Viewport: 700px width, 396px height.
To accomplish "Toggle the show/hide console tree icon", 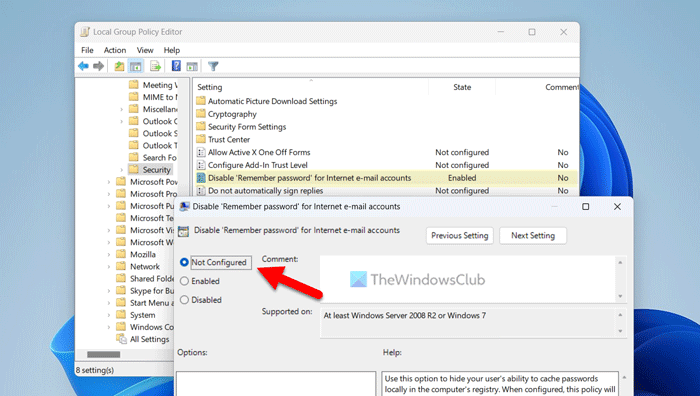I will [135, 67].
